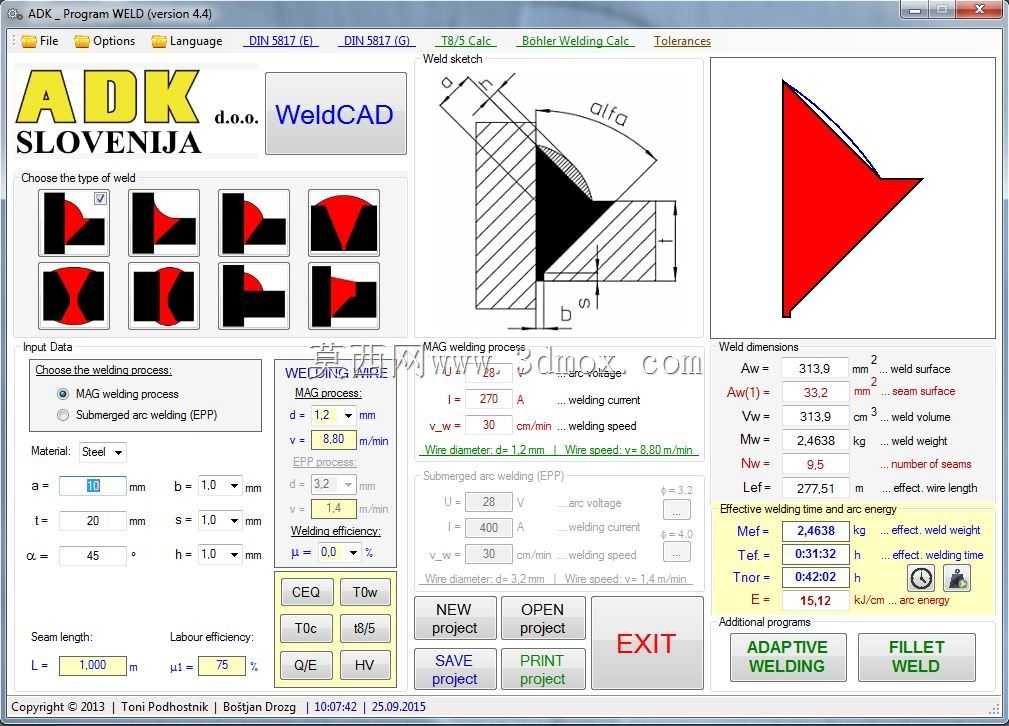1009x726 pixels.
Task: Click the status bar date 25.09.2015
Action: 398,707
